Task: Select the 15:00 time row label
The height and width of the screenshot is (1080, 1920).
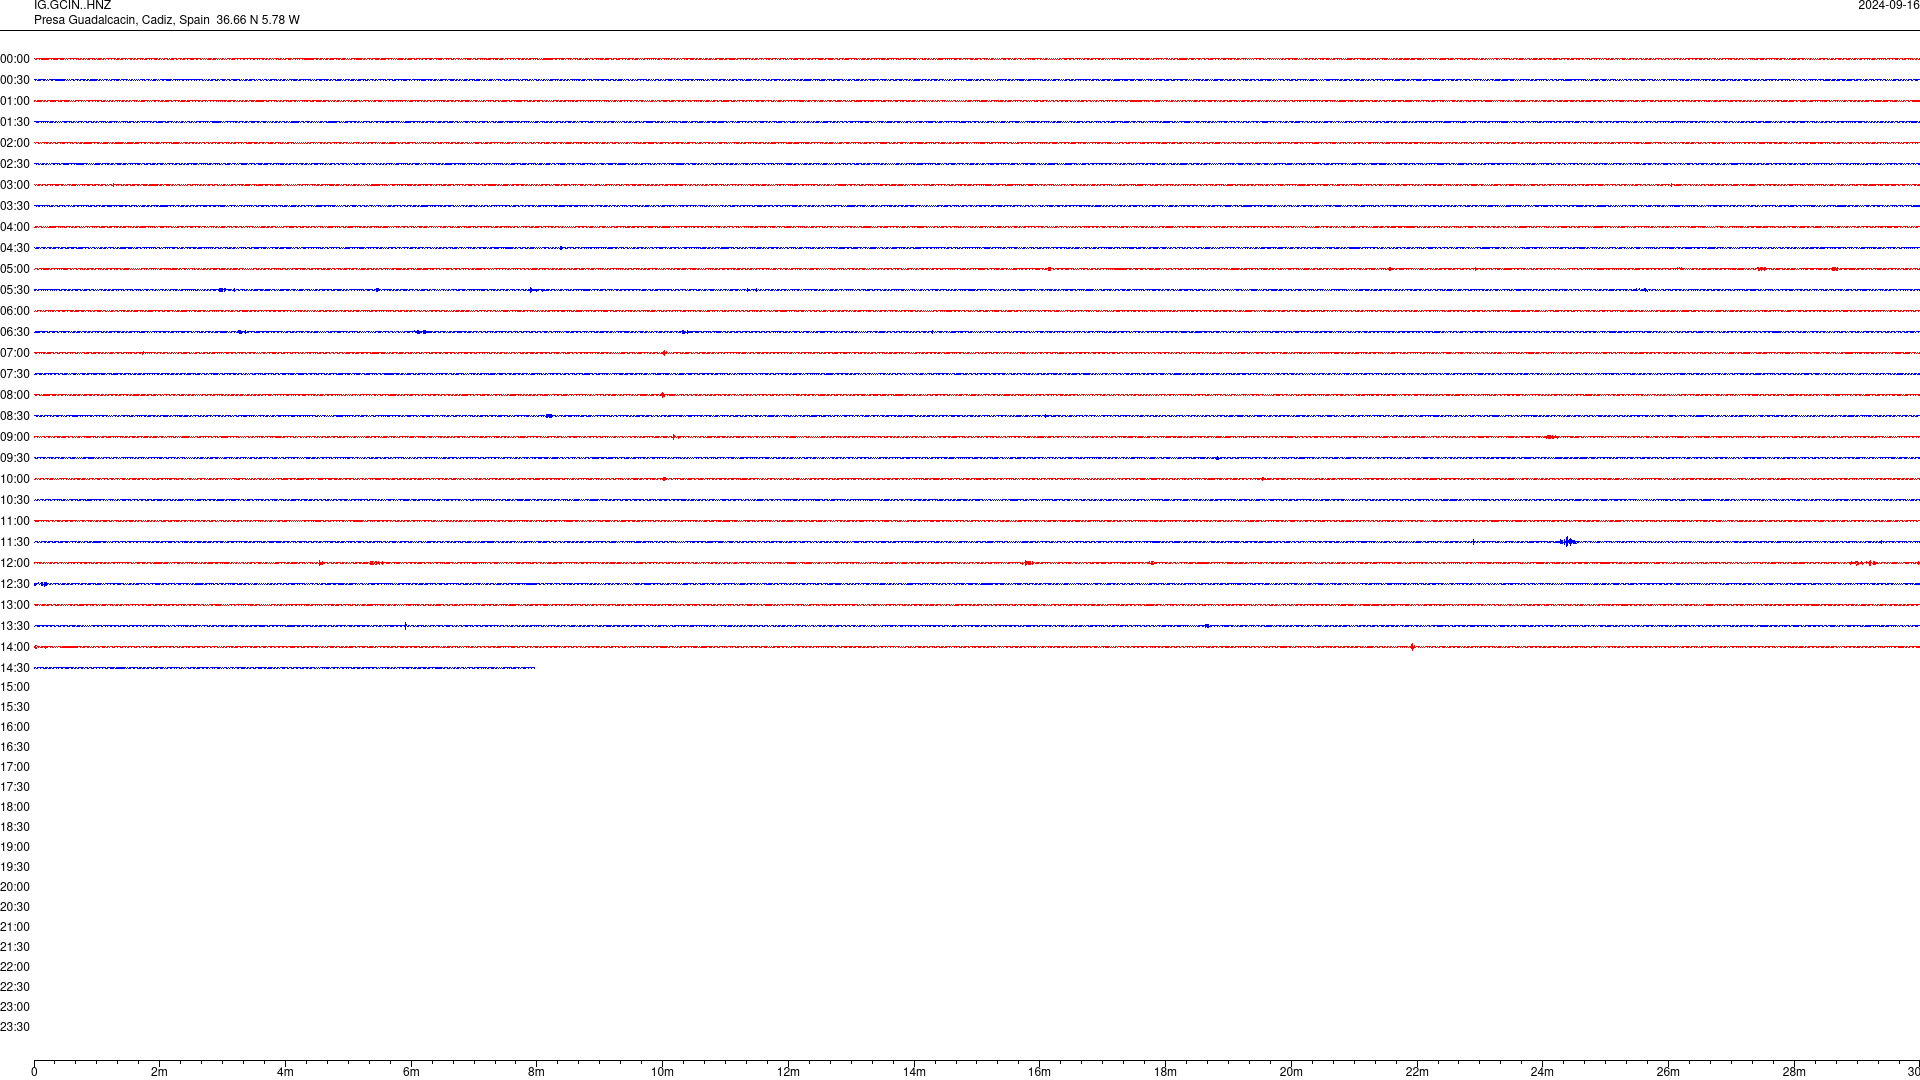Action: click(15, 687)
